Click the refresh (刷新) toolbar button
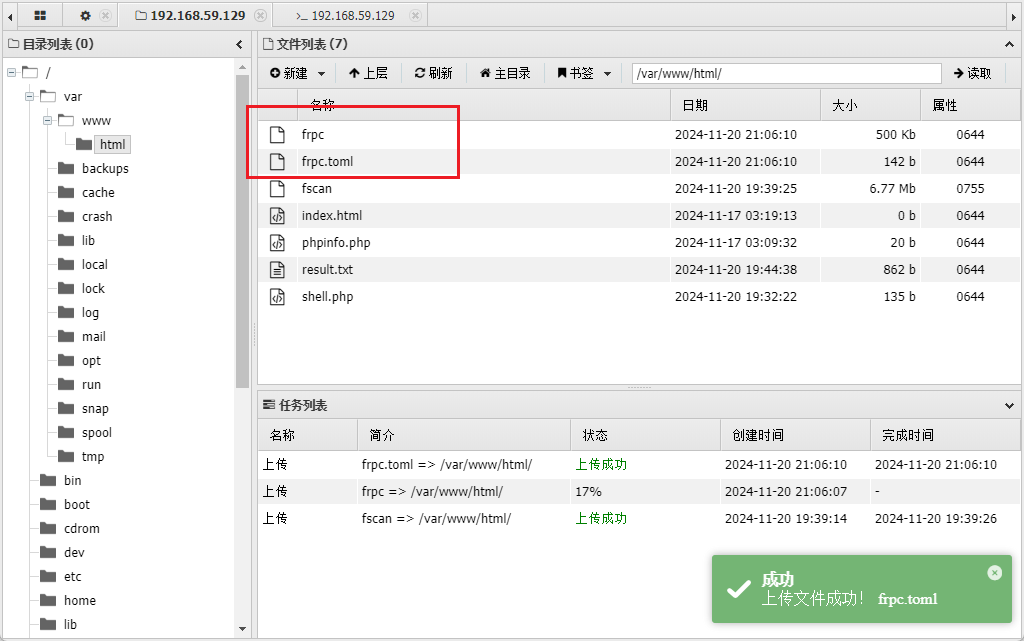Viewport: 1024px width, 641px height. [x=433, y=73]
